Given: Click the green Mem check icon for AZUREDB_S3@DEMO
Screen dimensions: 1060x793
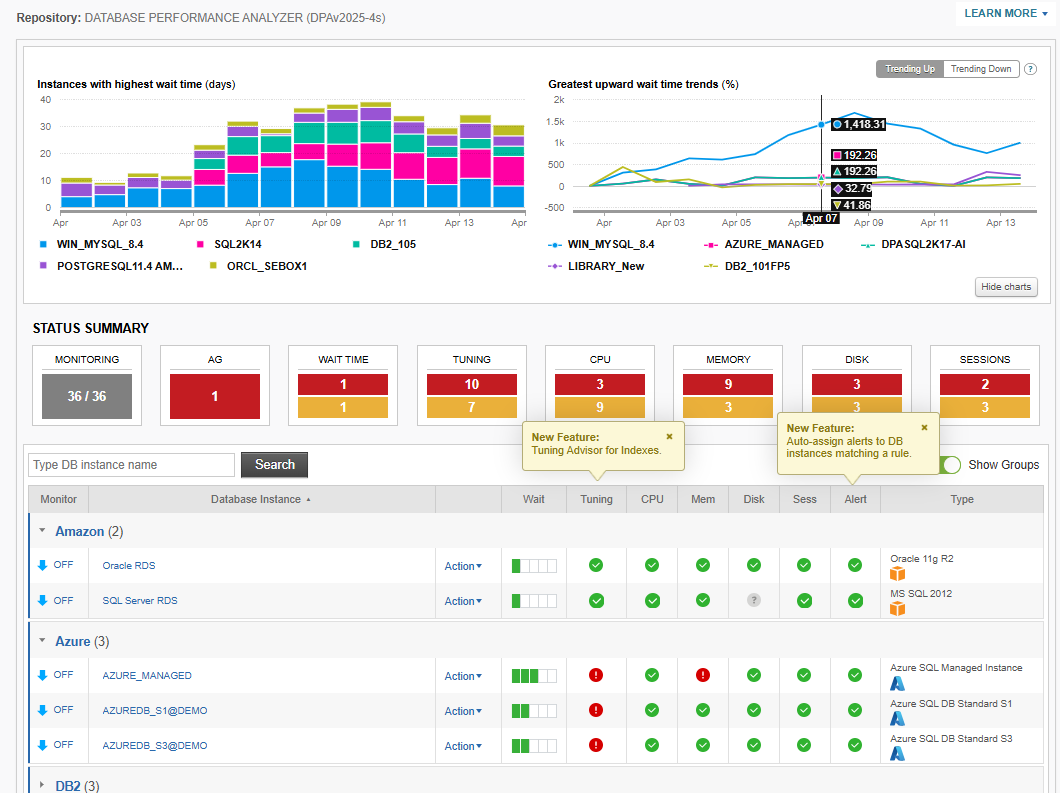Looking at the screenshot, I should pos(703,745).
